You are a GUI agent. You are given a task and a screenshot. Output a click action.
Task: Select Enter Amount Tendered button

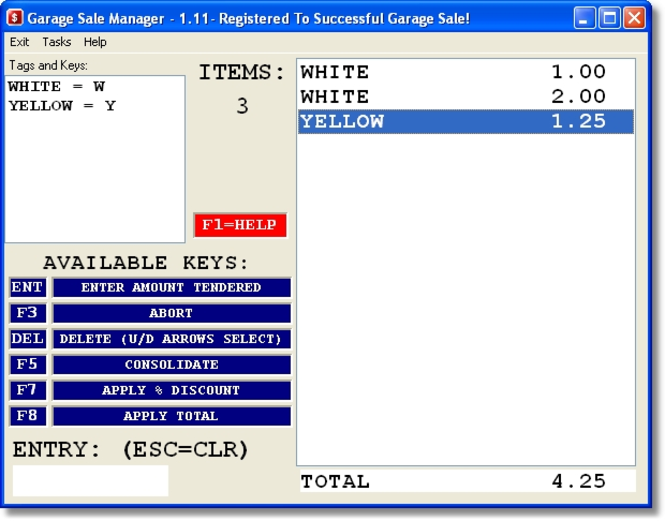click(x=171, y=287)
